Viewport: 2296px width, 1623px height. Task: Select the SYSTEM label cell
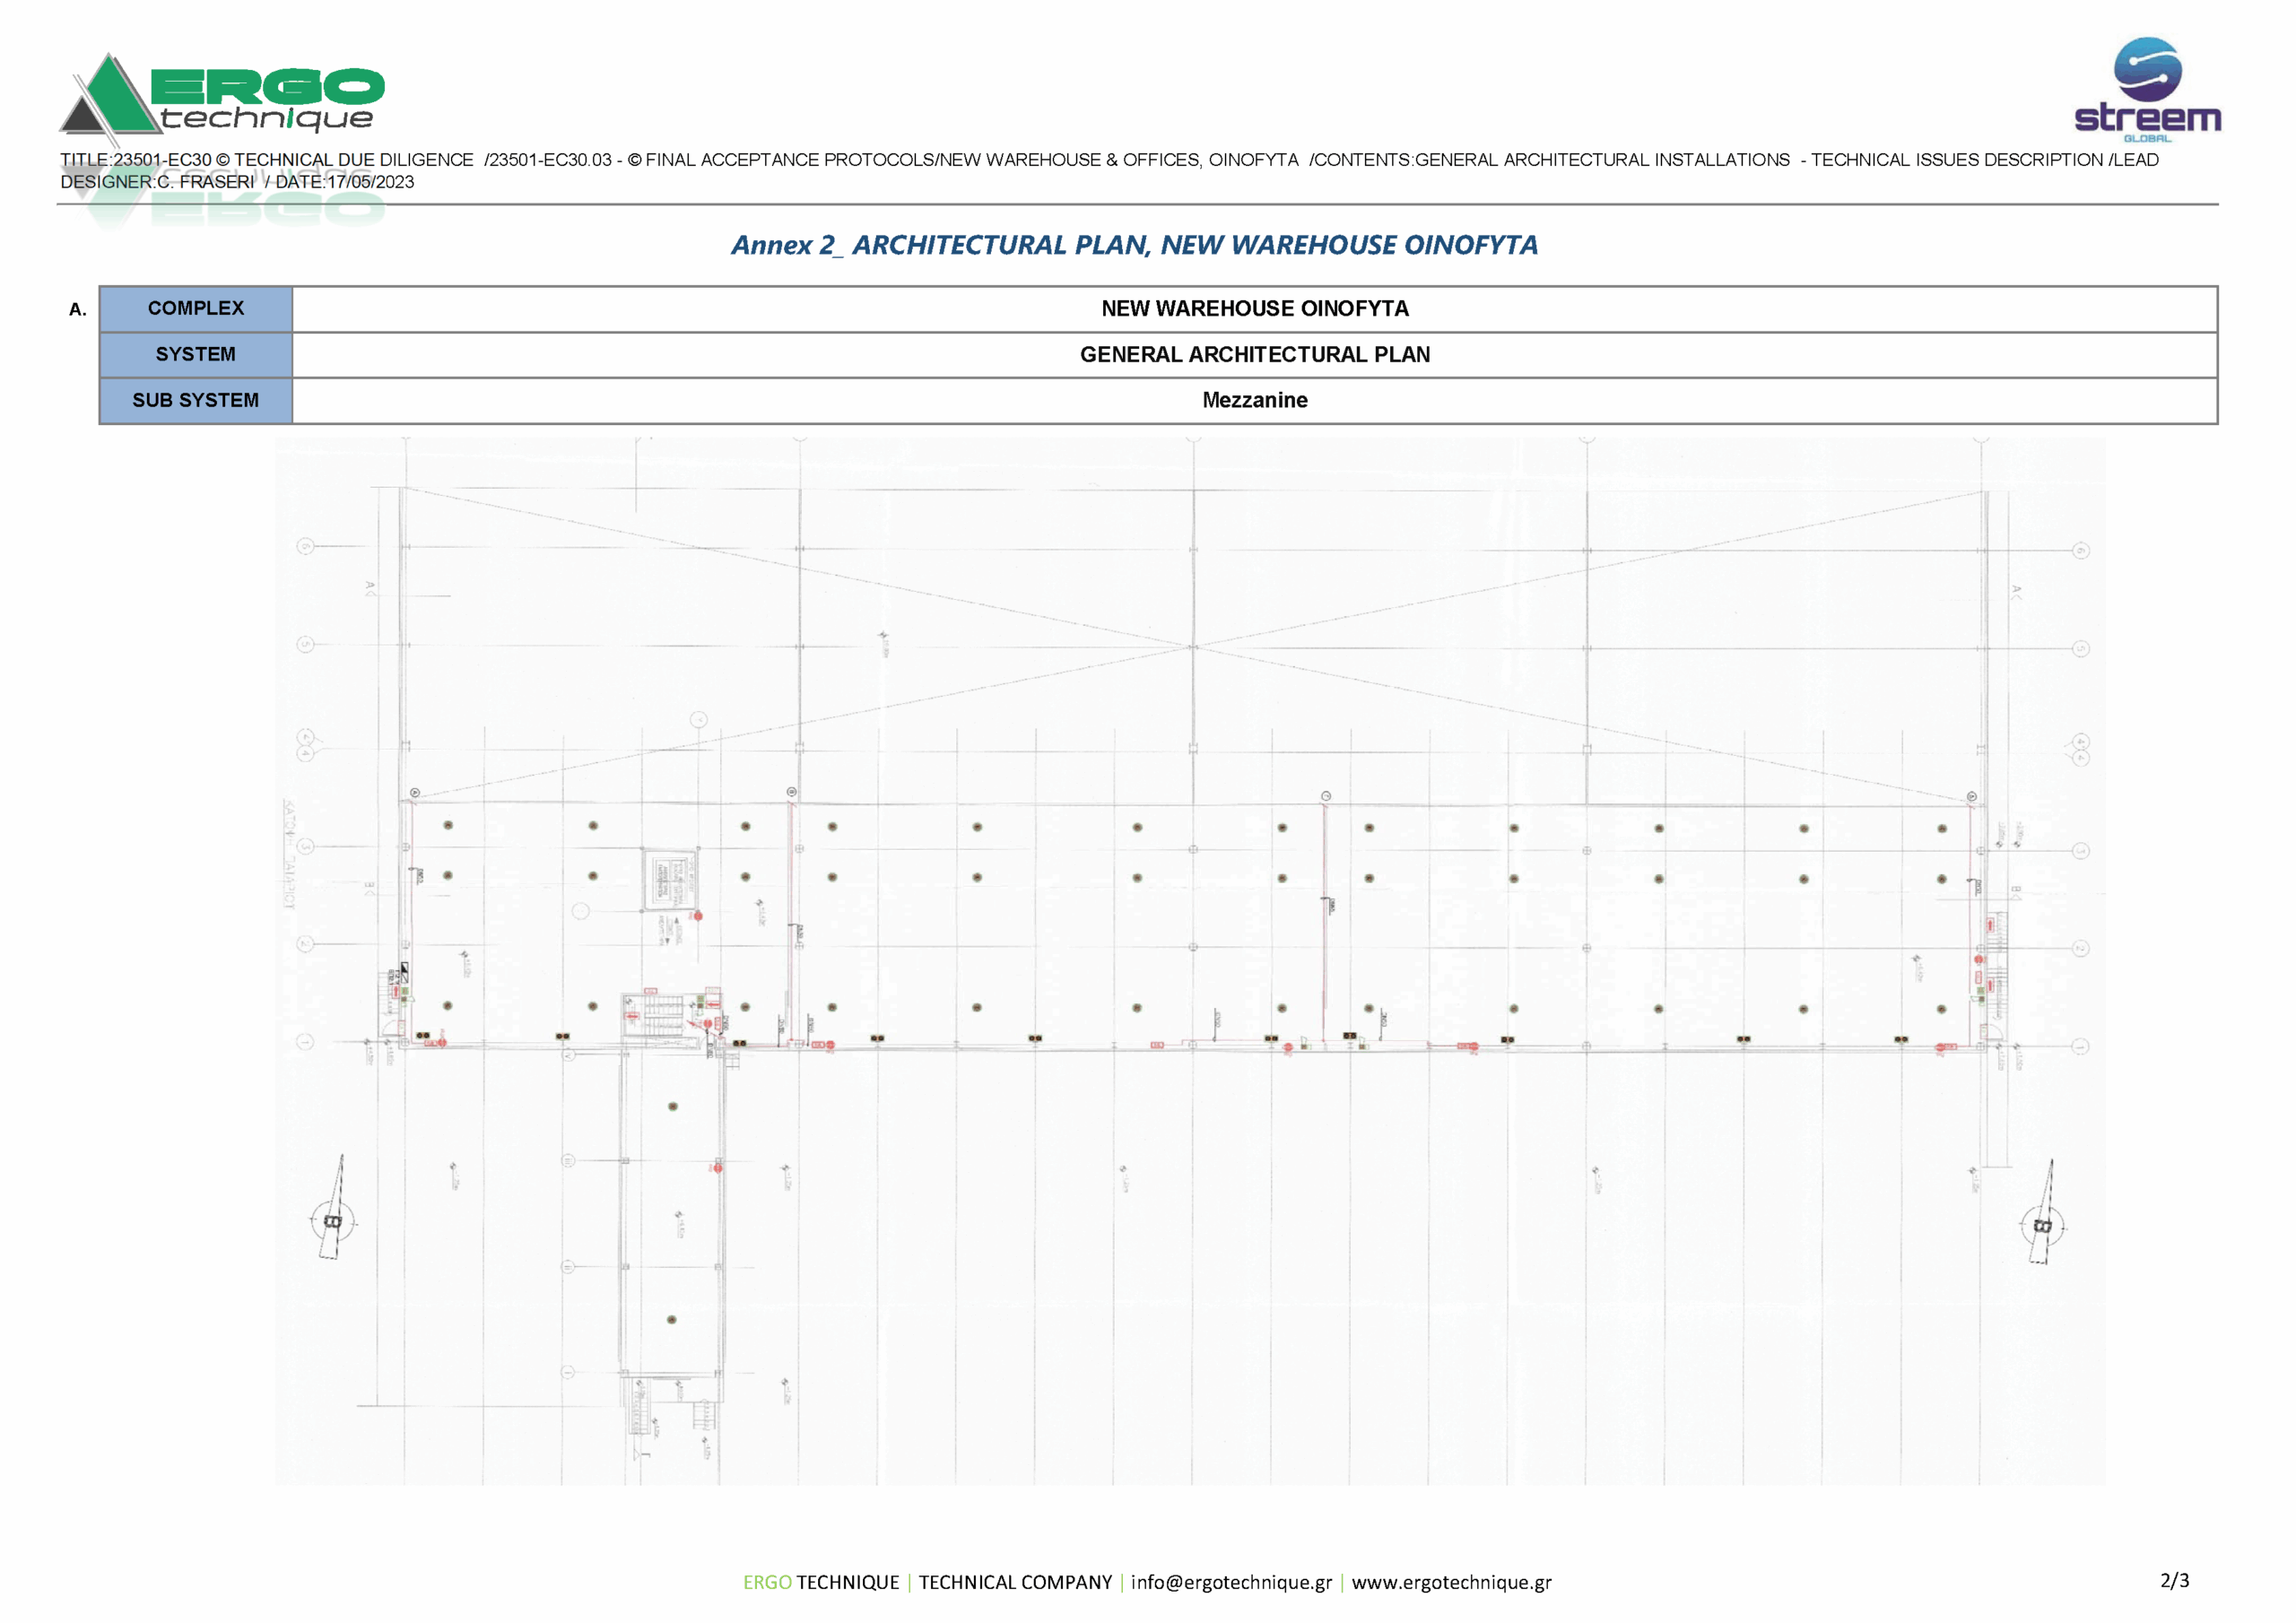click(x=196, y=354)
